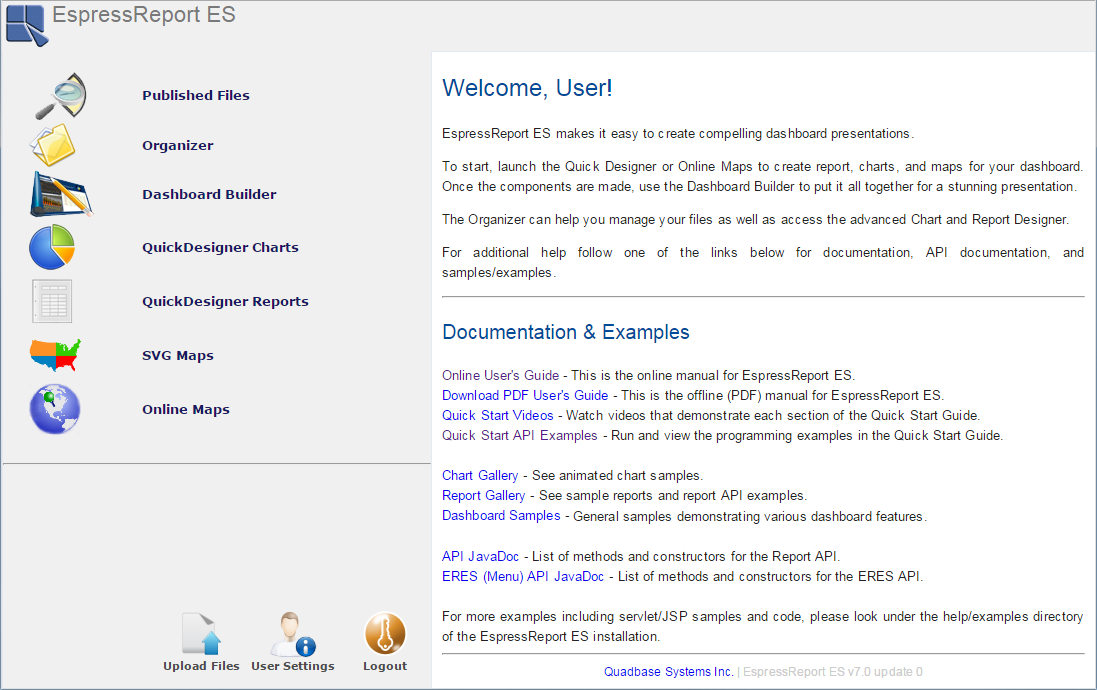Click the 'Welcome, User!' heading
The image size is (1097, 690).
[528, 87]
